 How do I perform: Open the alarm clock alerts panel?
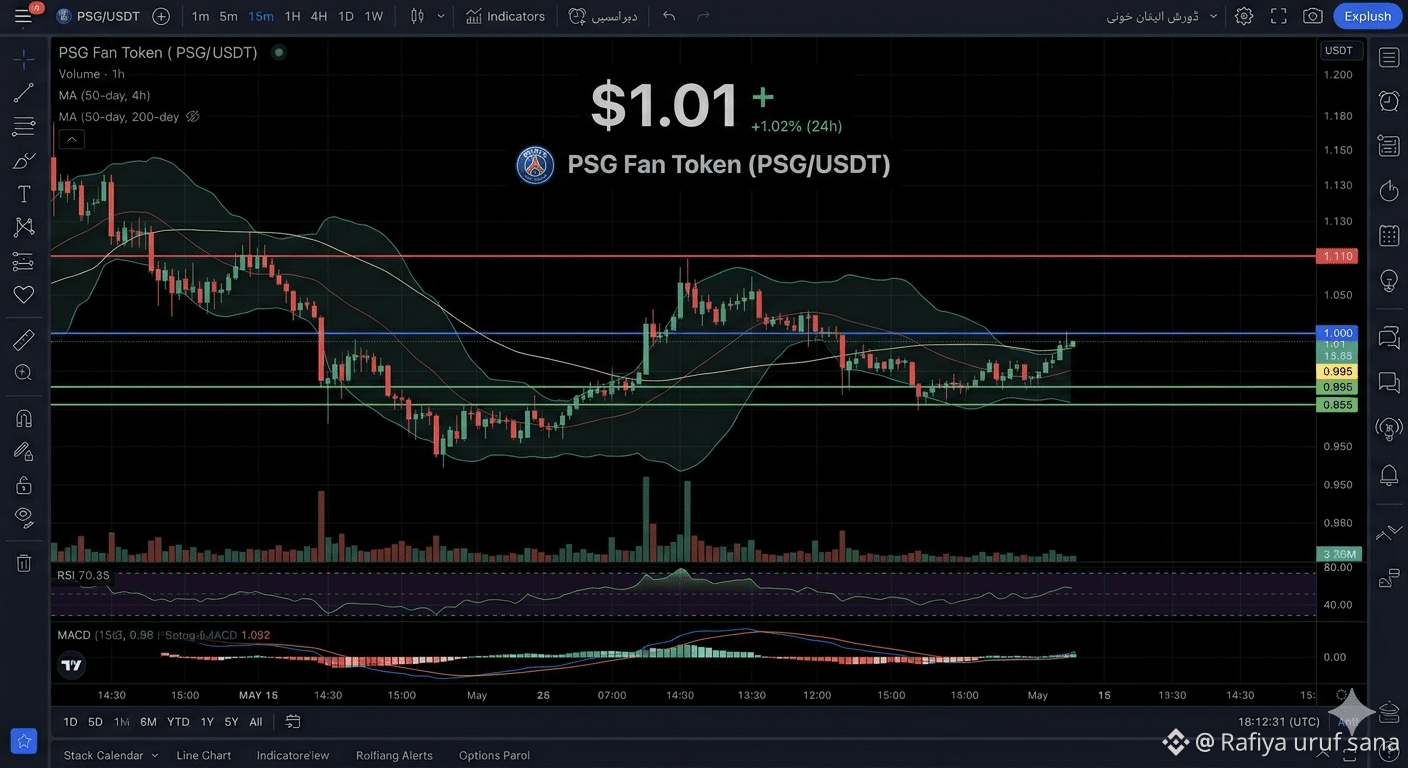(1389, 100)
